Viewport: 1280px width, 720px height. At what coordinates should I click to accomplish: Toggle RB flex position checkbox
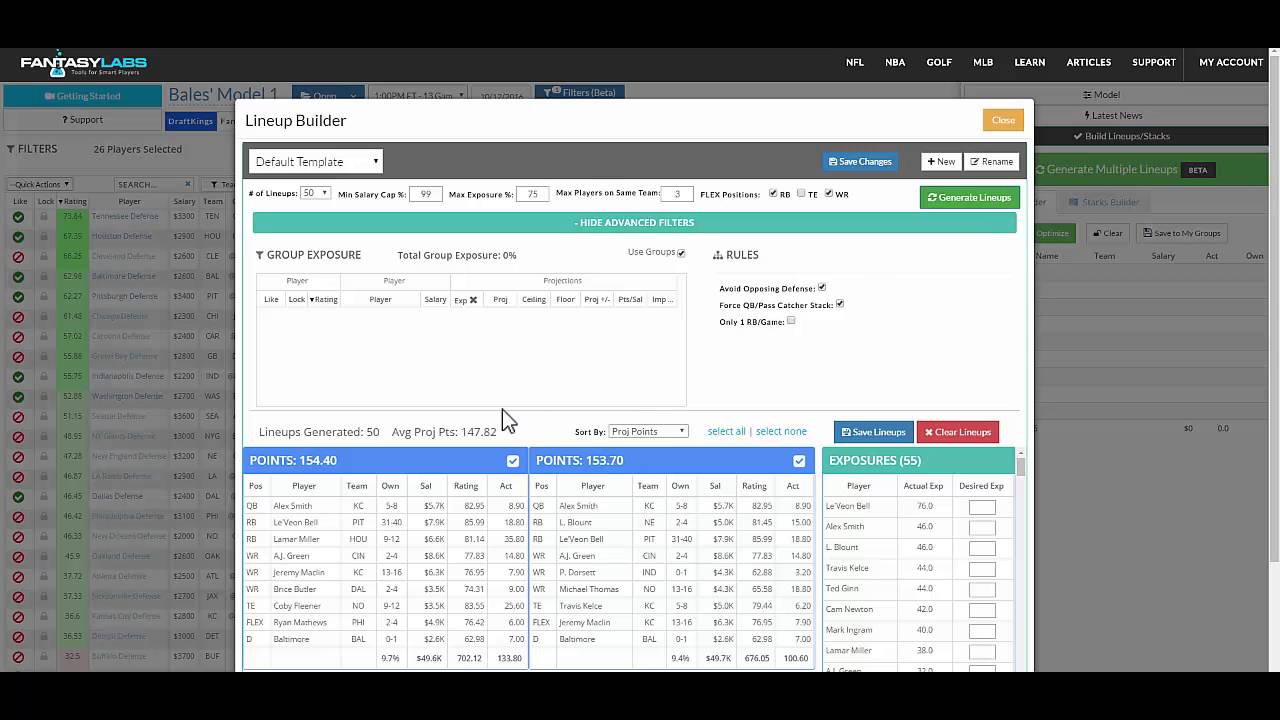773,194
